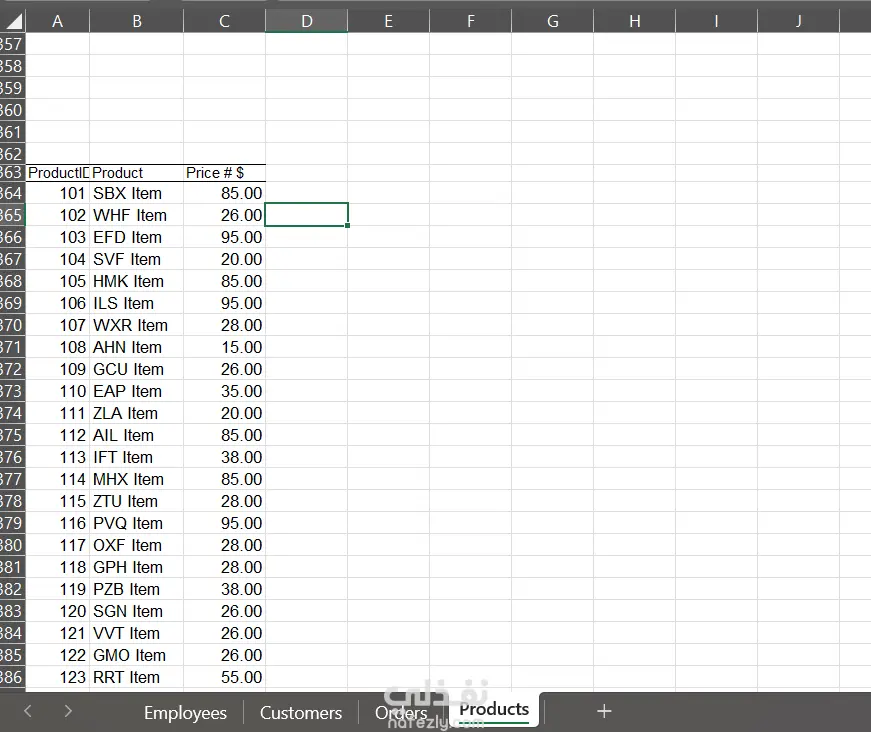Select column B header

137,21
